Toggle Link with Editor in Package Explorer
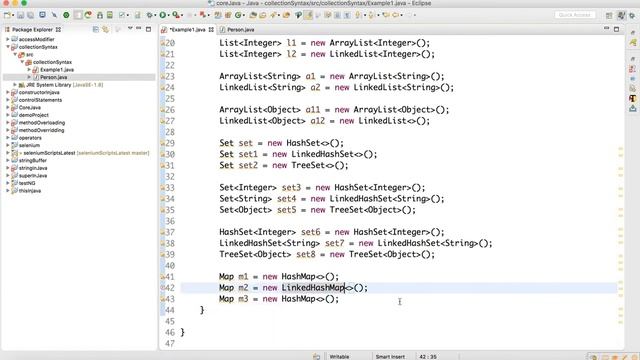The width and height of the screenshot is (640, 360). (x=105, y=29)
